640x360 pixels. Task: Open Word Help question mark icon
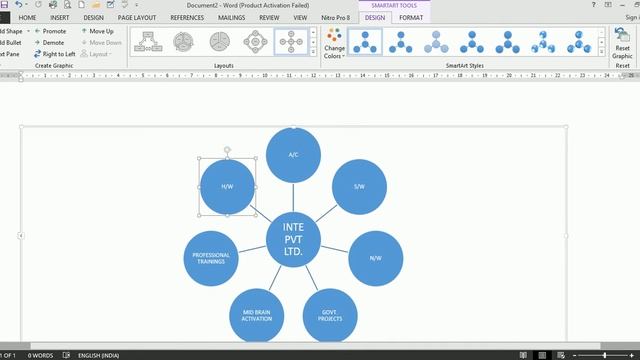pyautogui.click(x=593, y=5)
